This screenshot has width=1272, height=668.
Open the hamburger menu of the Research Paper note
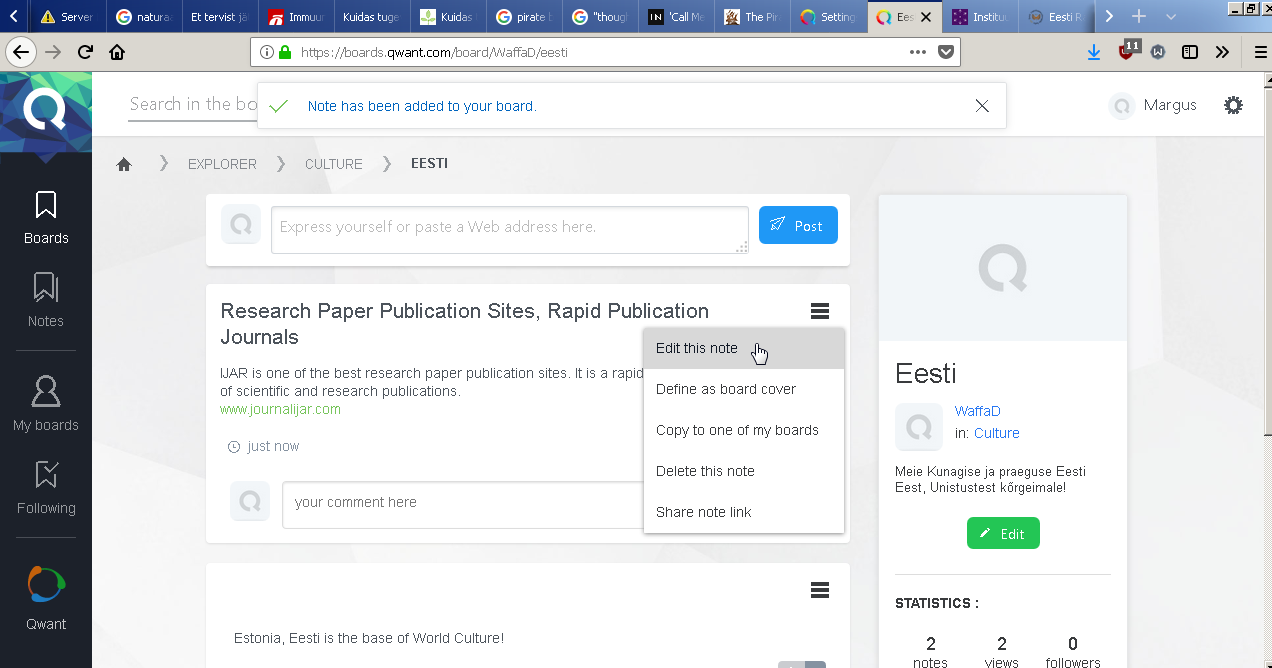820,311
